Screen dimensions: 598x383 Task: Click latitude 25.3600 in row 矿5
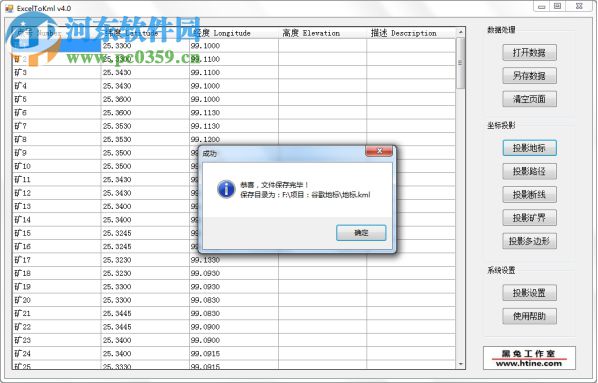pyautogui.click(x=117, y=99)
